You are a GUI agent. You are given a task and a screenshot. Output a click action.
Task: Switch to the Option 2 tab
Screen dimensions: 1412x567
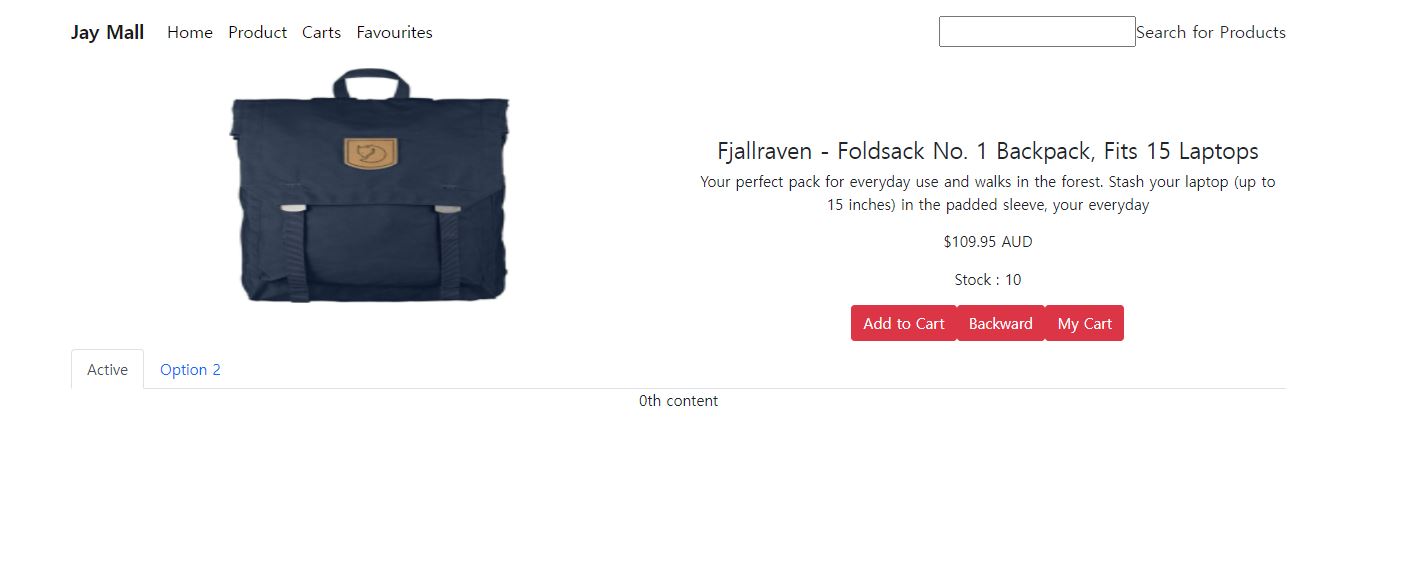[x=190, y=369]
